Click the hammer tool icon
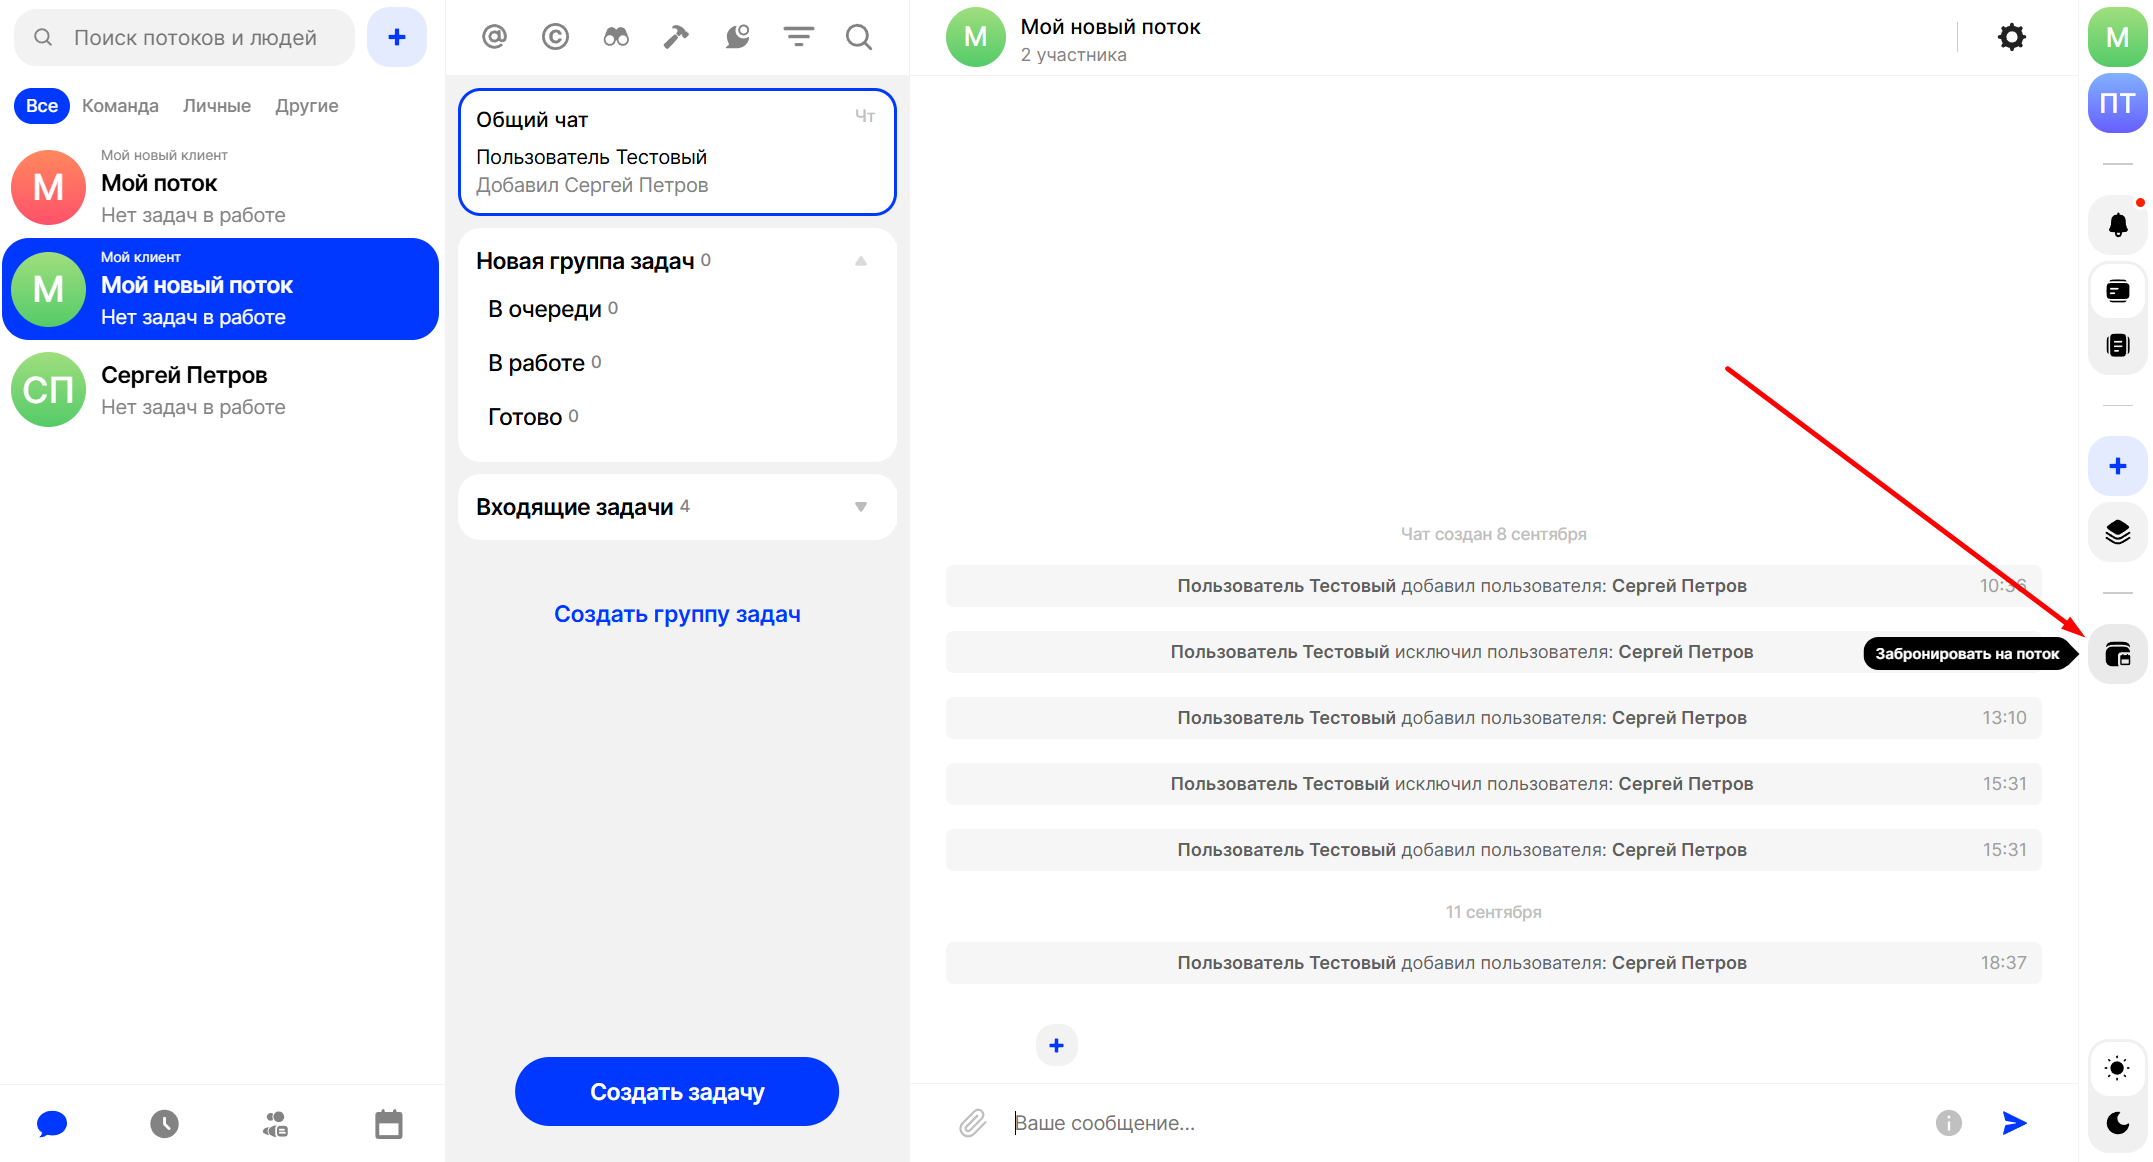Screen dimensions: 2153x1162 click(676, 37)
